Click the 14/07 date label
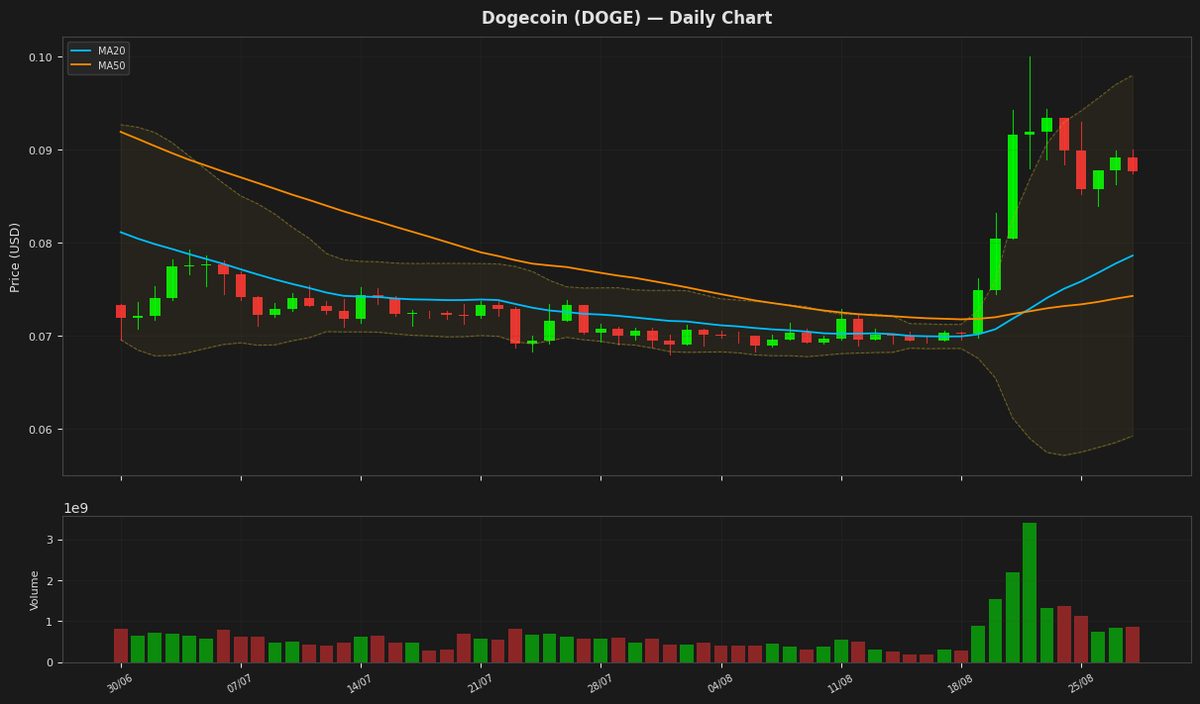Viewport: 1200px width, 704px height. [359, 682]
